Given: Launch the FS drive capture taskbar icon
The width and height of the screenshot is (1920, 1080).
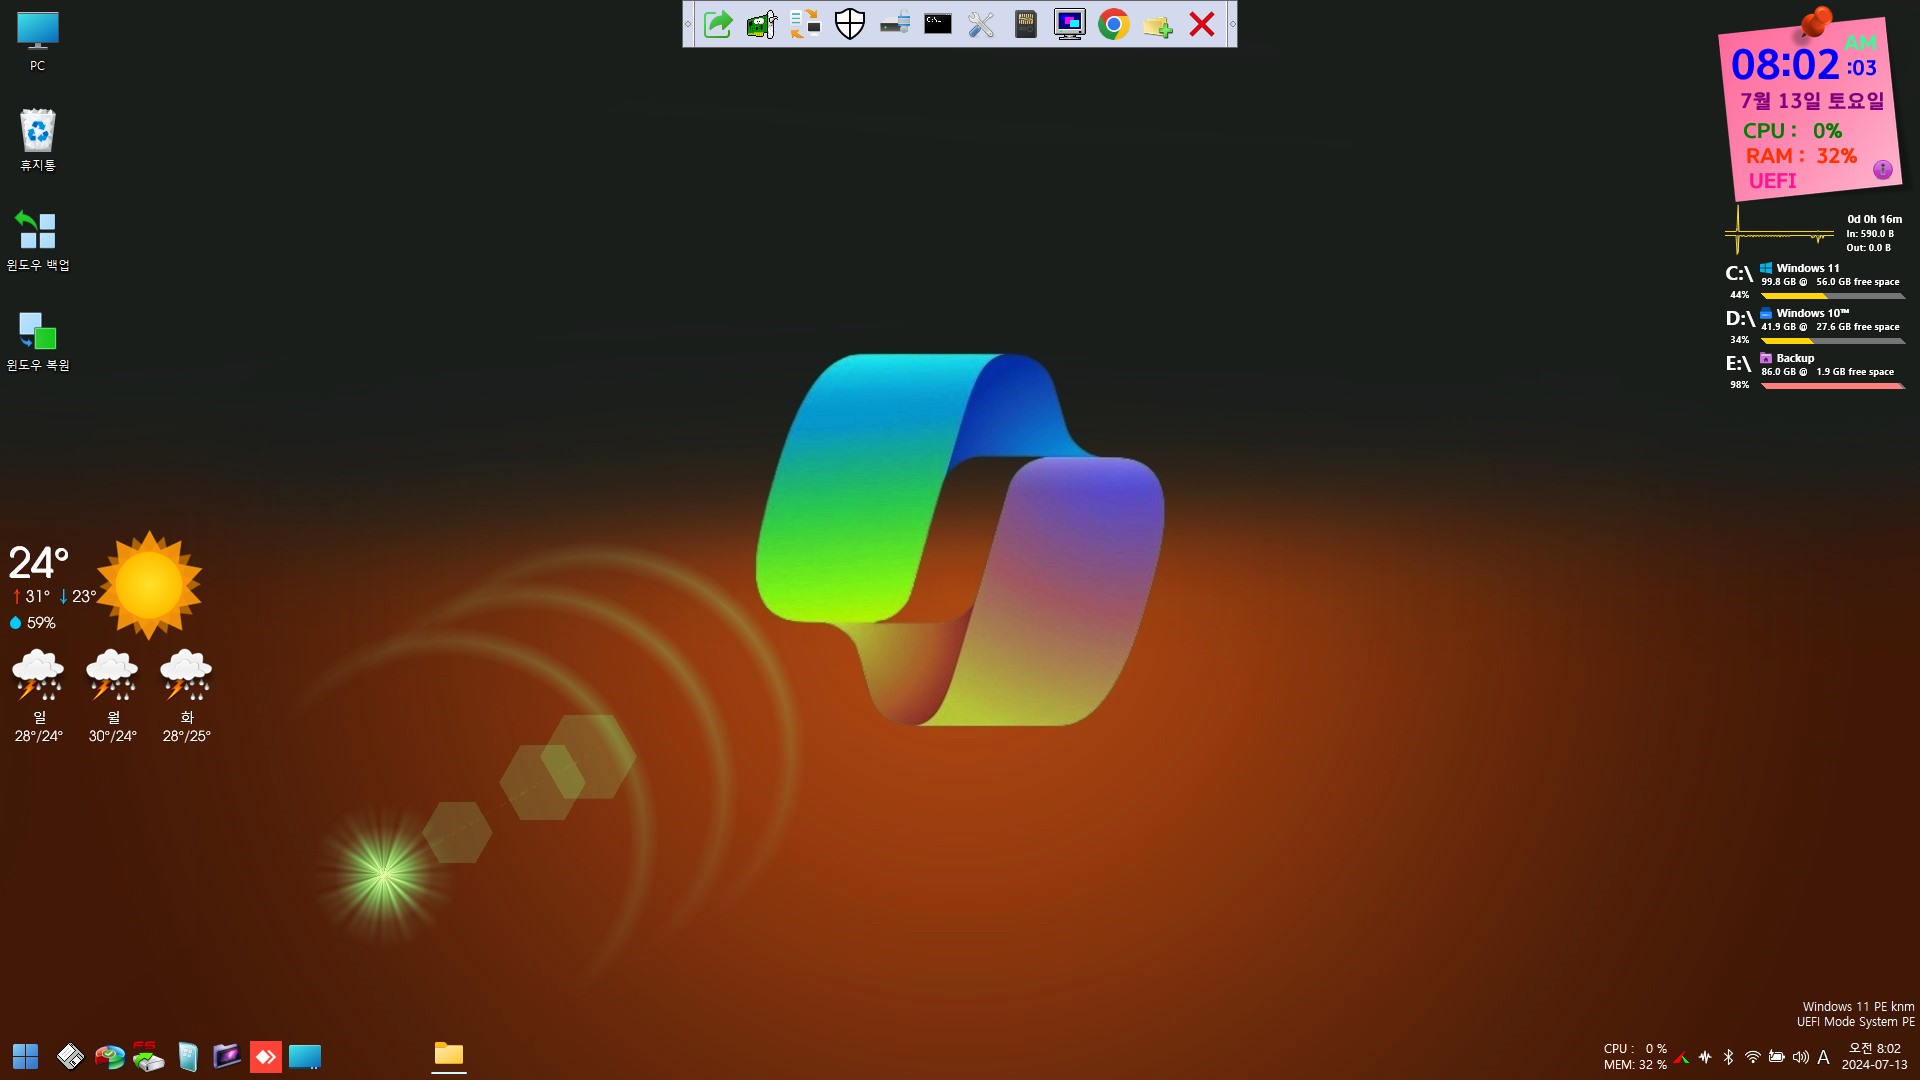Looking at the screenshot, I should tap(148, 1056).
